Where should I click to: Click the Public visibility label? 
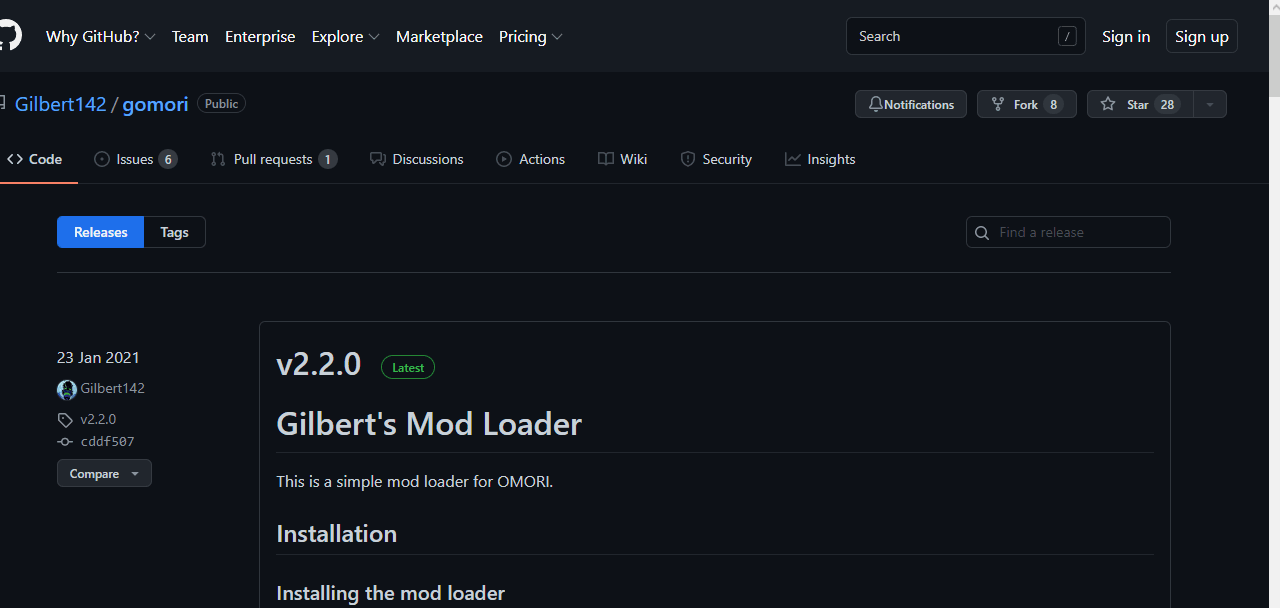221,103
